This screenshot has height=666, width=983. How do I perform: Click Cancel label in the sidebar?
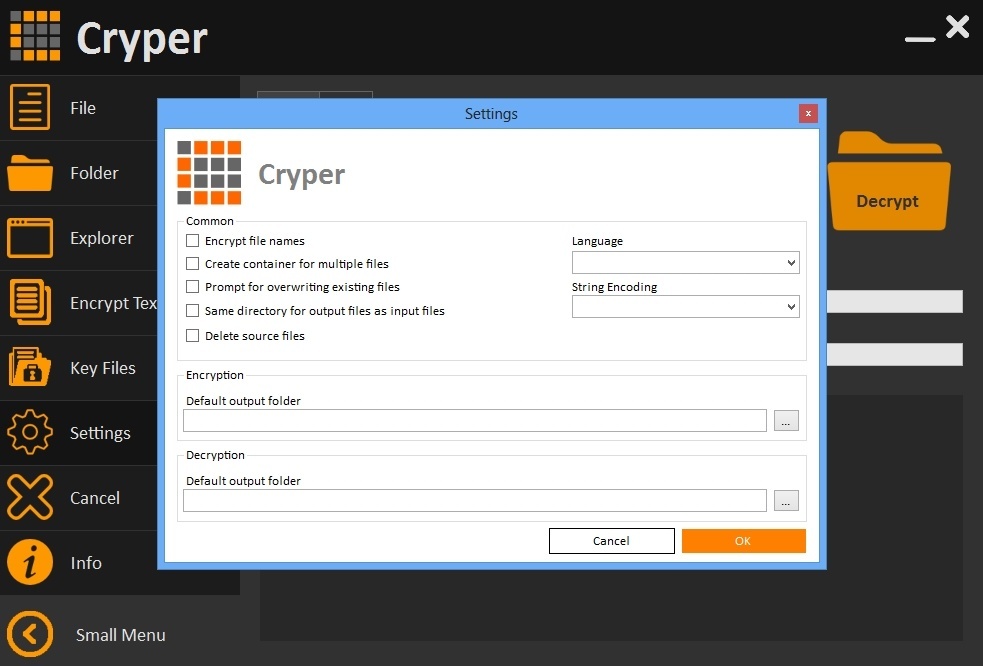(x=95, y=498)
